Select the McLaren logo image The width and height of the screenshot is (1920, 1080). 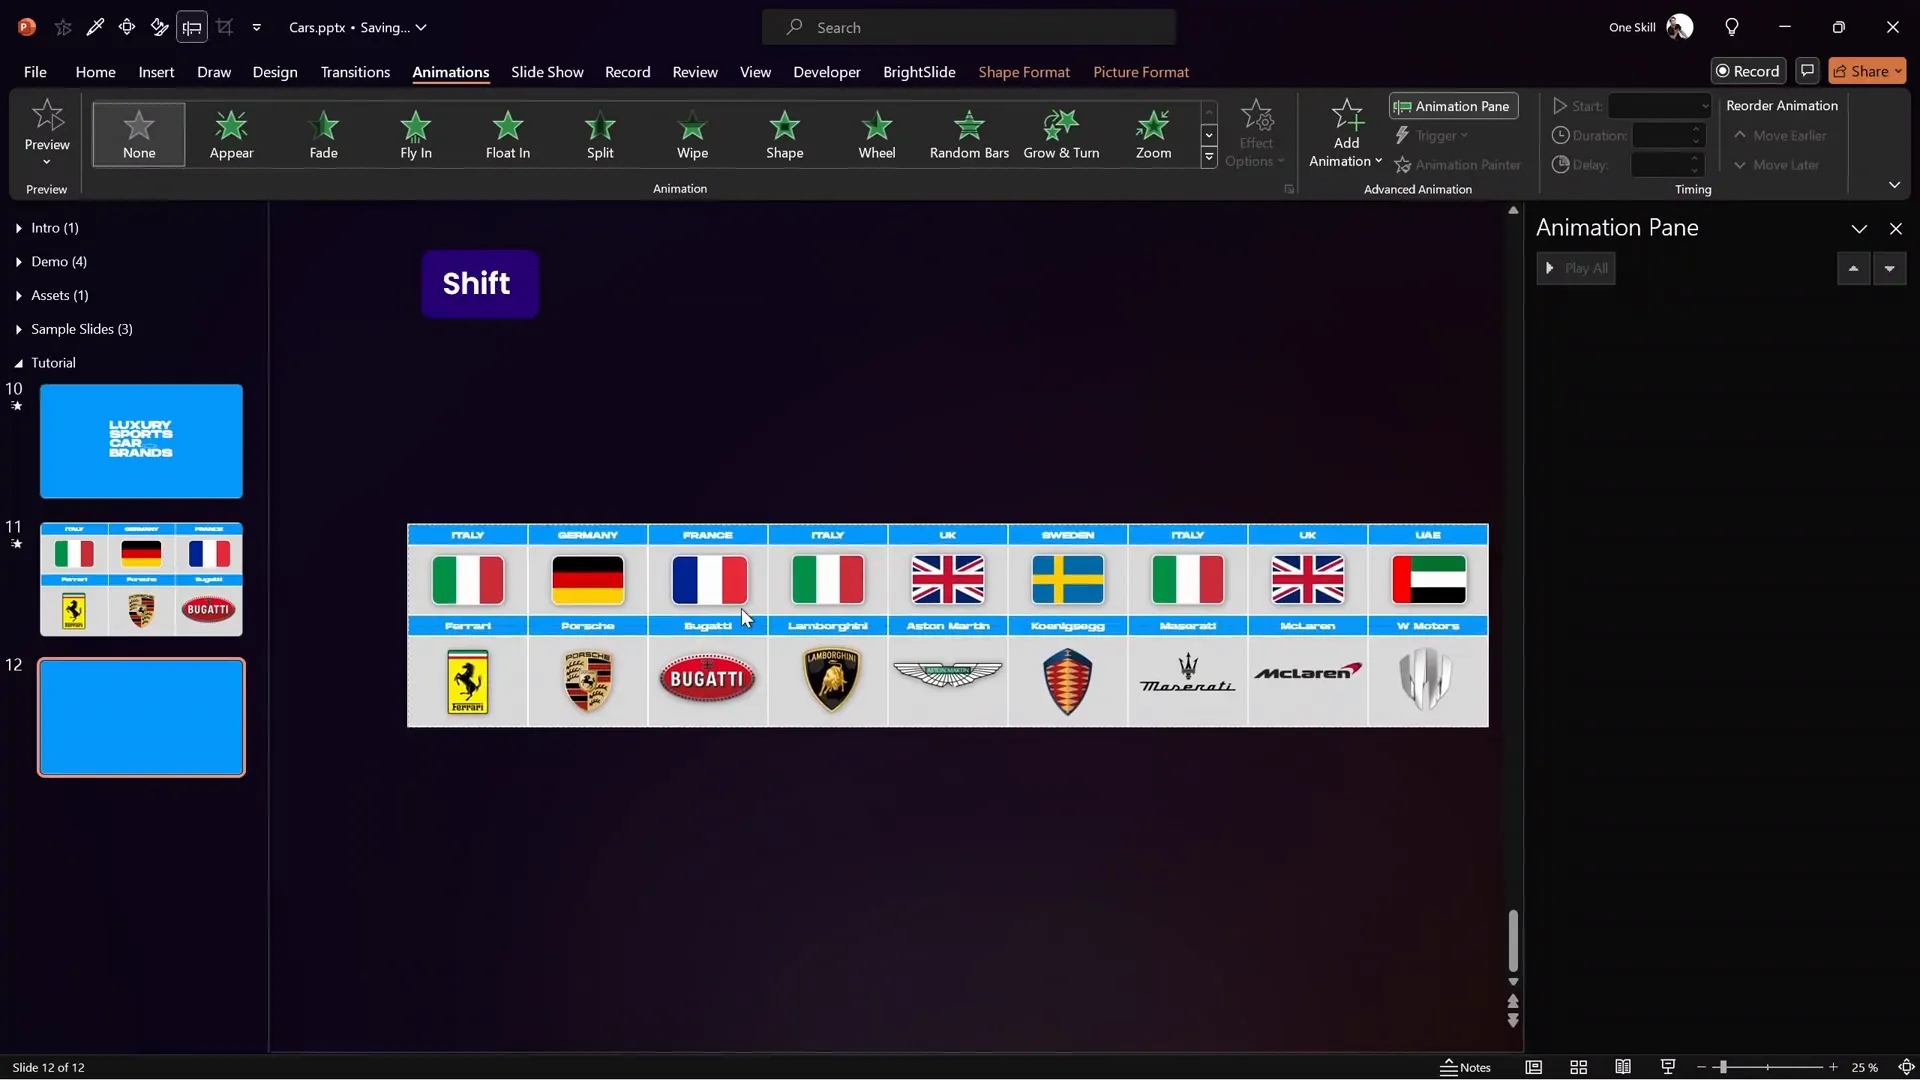tap(1308, 672)
